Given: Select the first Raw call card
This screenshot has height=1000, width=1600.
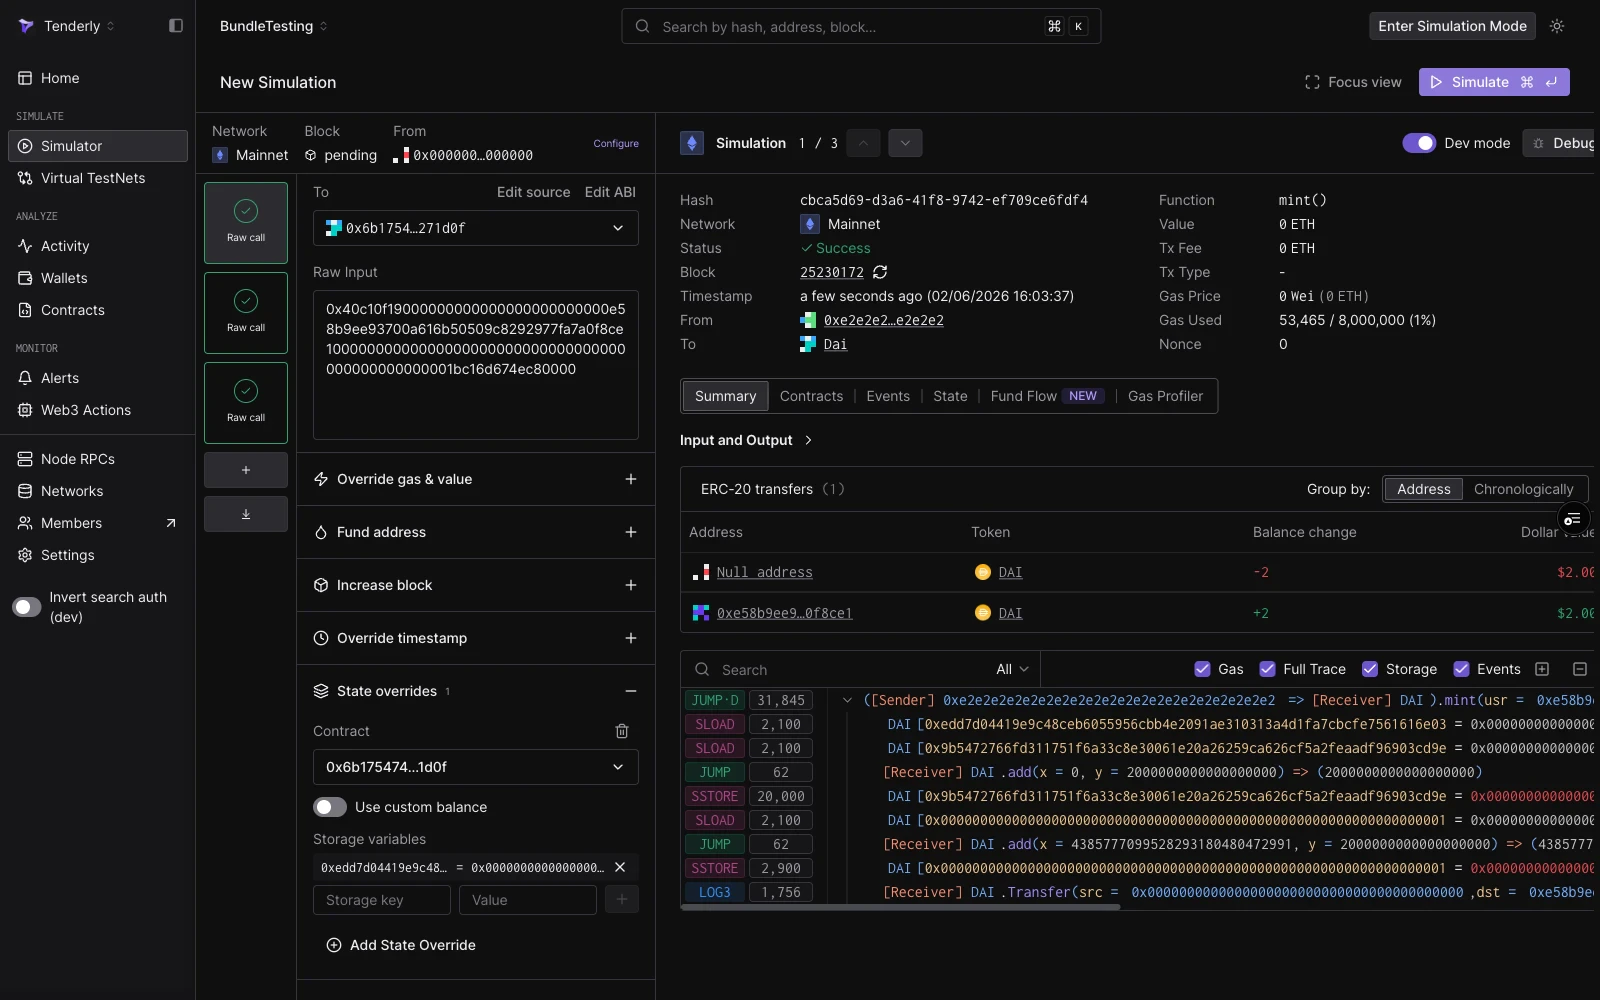Looking at the screenshot, I should click(x=246, y=223).
